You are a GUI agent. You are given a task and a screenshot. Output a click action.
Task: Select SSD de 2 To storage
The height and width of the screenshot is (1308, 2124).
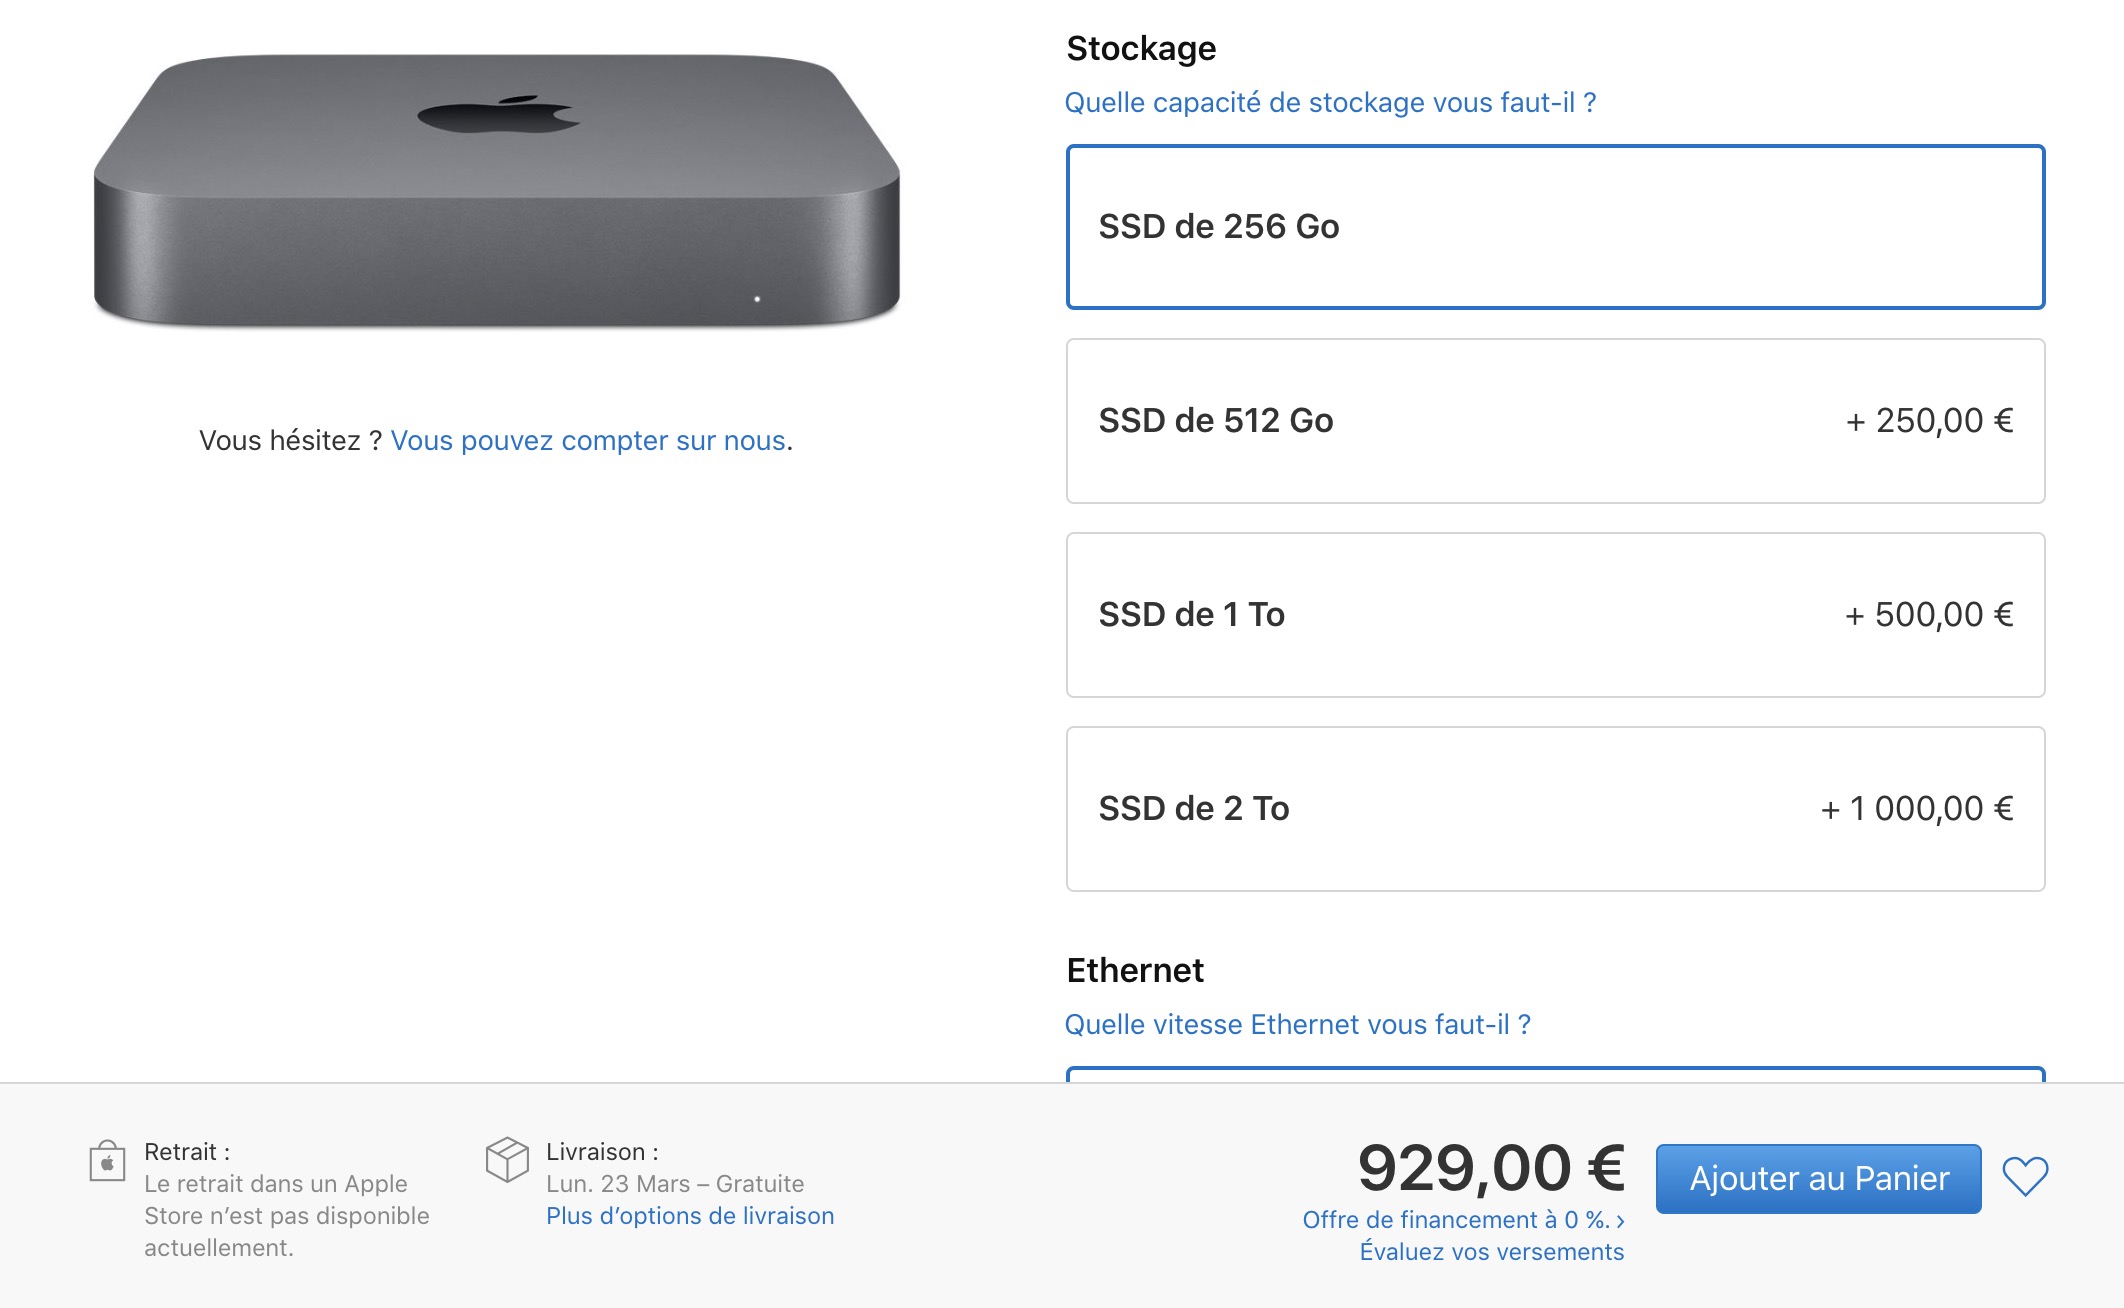pyautogui.click(x=1555, y=809)
